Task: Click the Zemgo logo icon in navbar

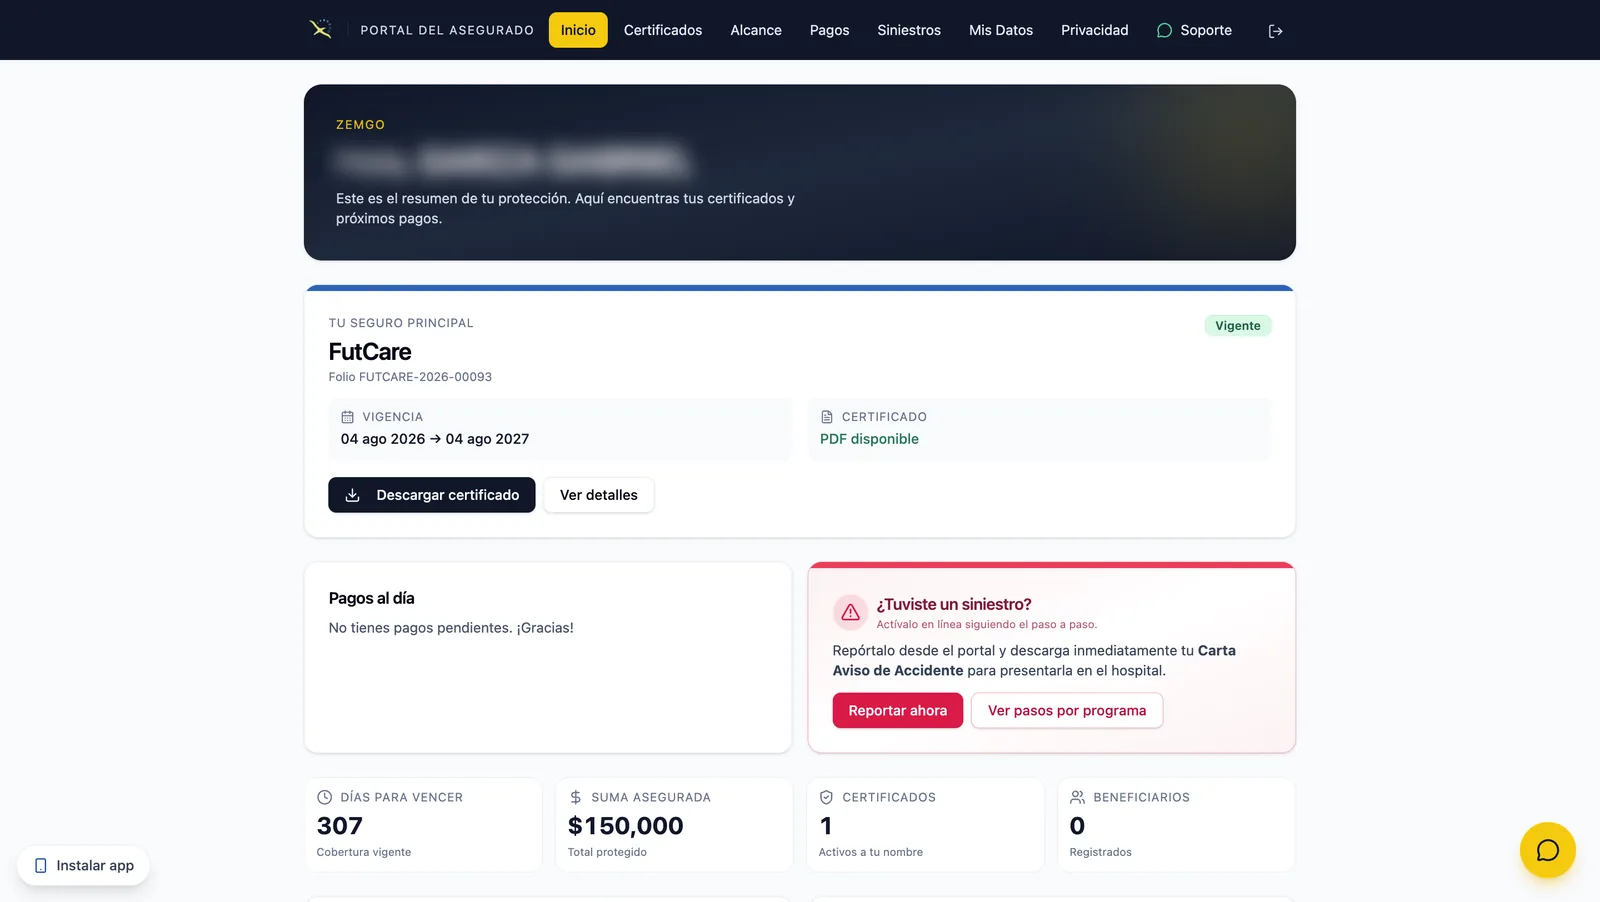Action: (320, 29)
